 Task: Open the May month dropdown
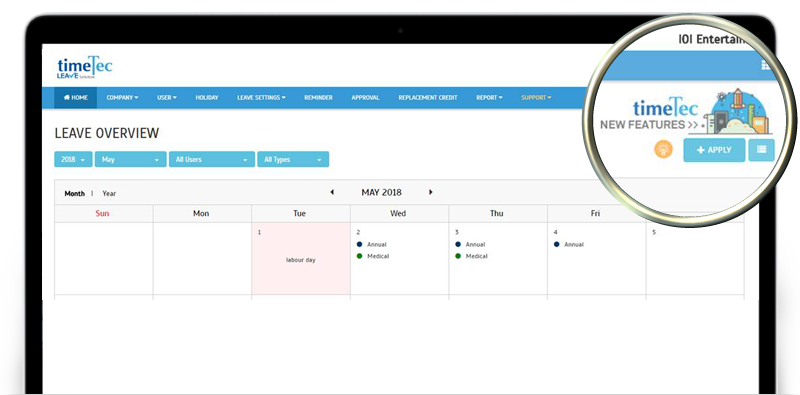(131, 159)
